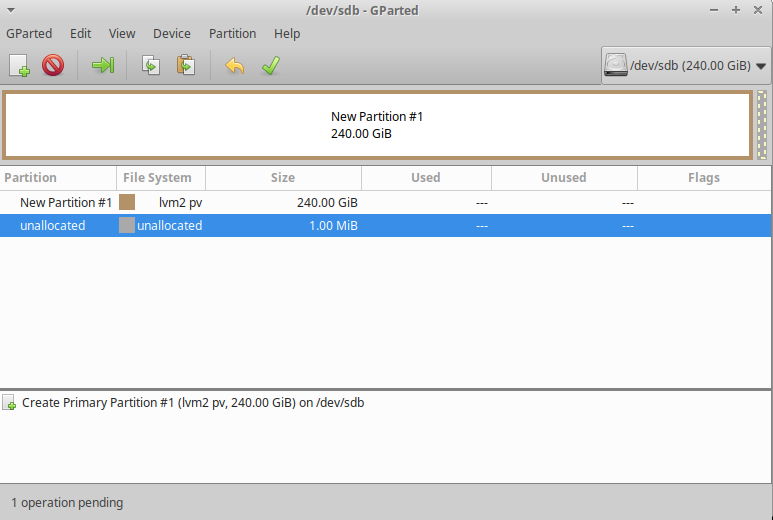Click the Paste partition clipboard icon

click(186, 65)
